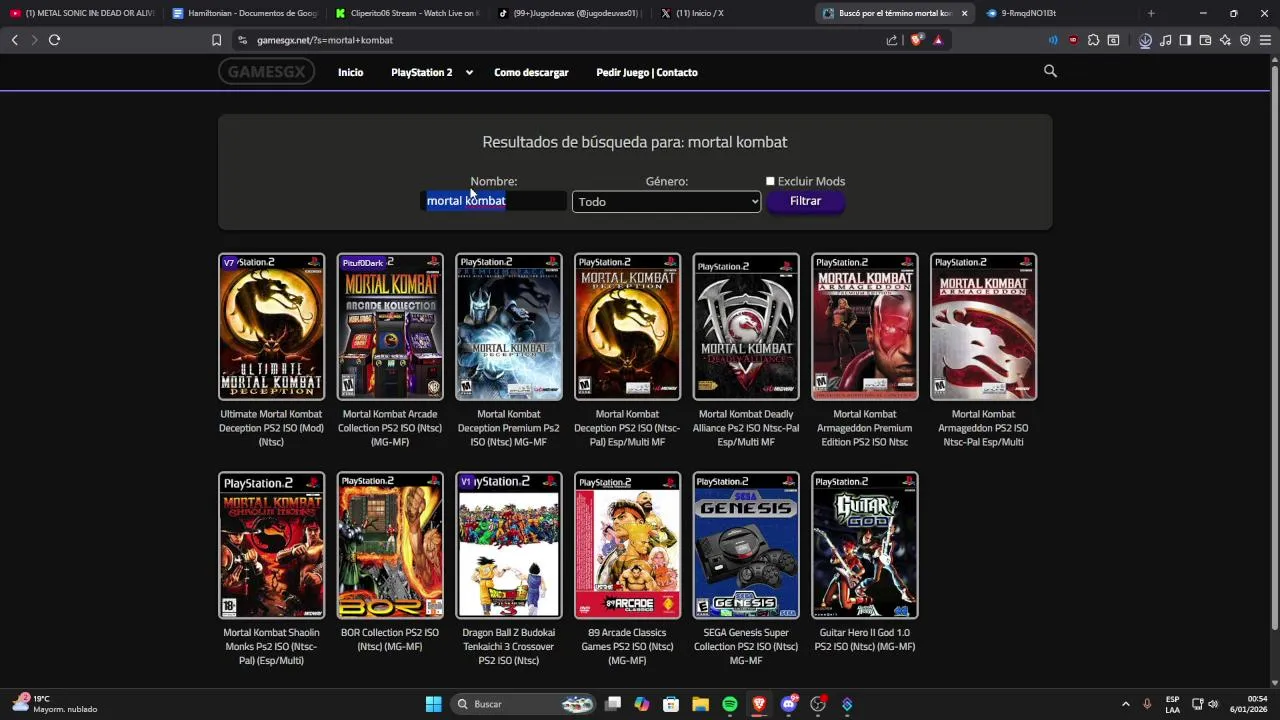
Task: Open Pedir Juego | Contacto menu item
Action: [x=647, y=72]
